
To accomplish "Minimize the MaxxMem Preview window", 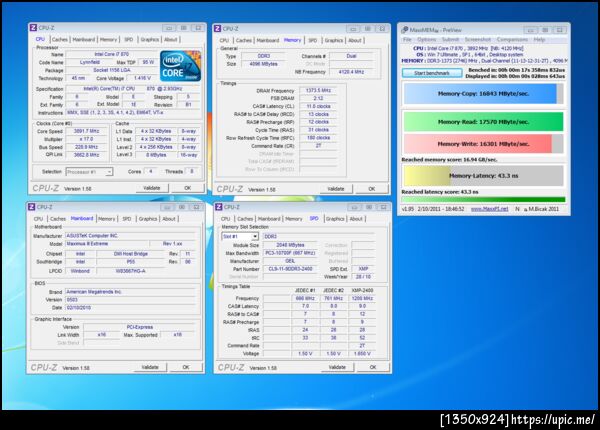I will pos(530,30).
